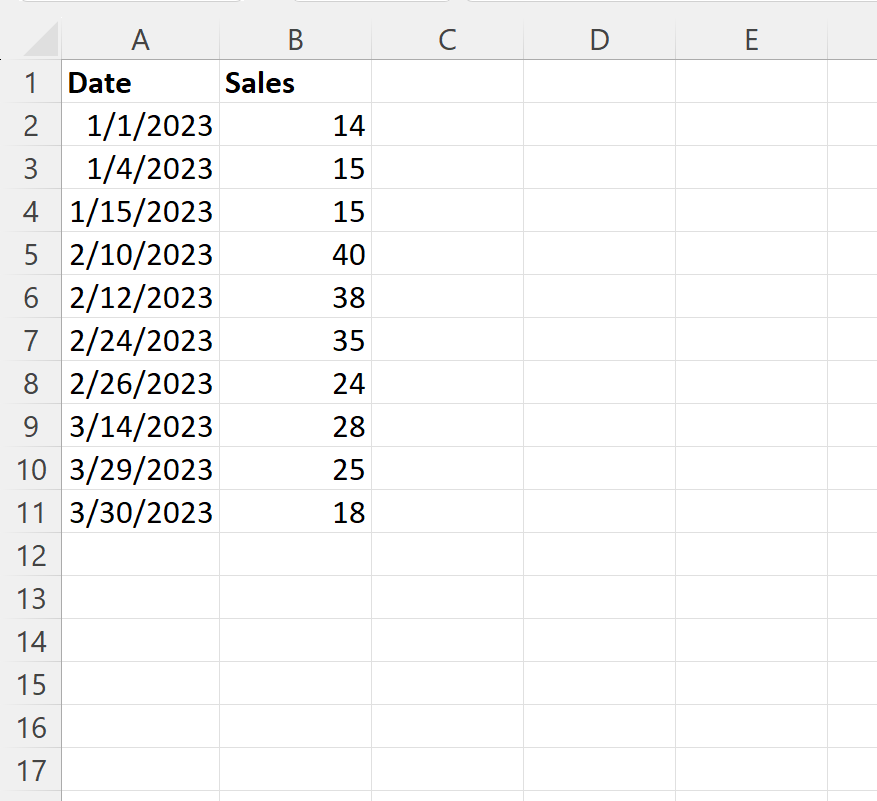This screenshot has width=877, height=801.
Task: Select cell with sales value 40
Action: (x=295, y=253)
